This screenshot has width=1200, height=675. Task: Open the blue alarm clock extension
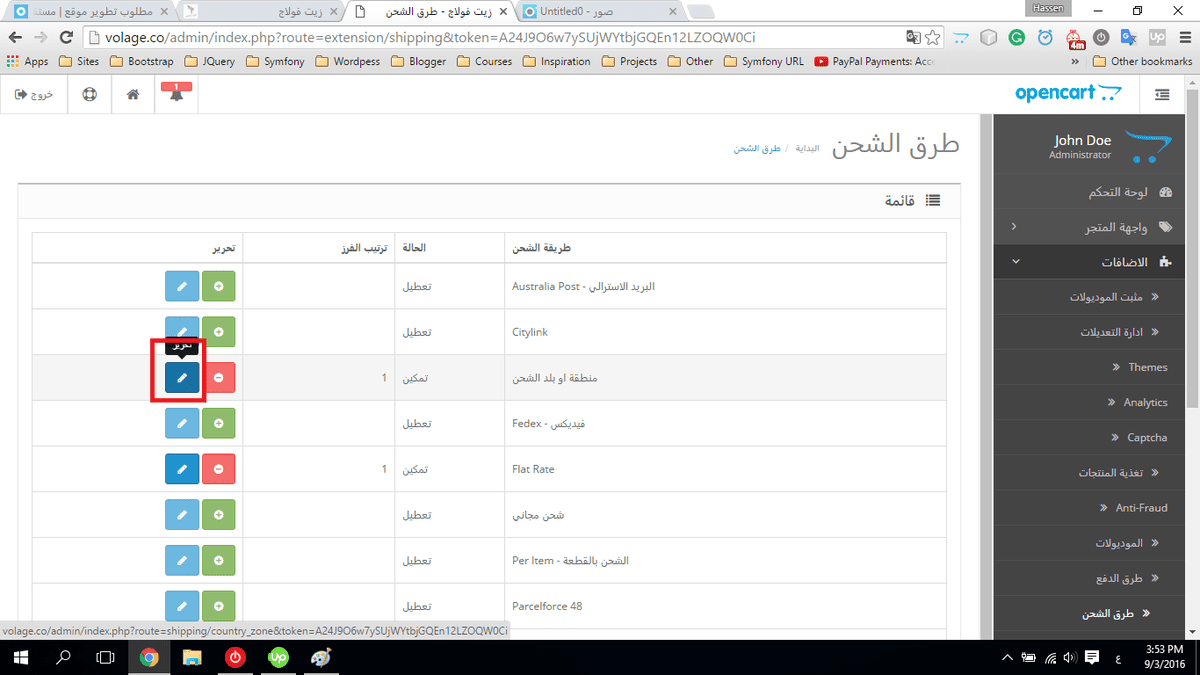pos(1045,37)
